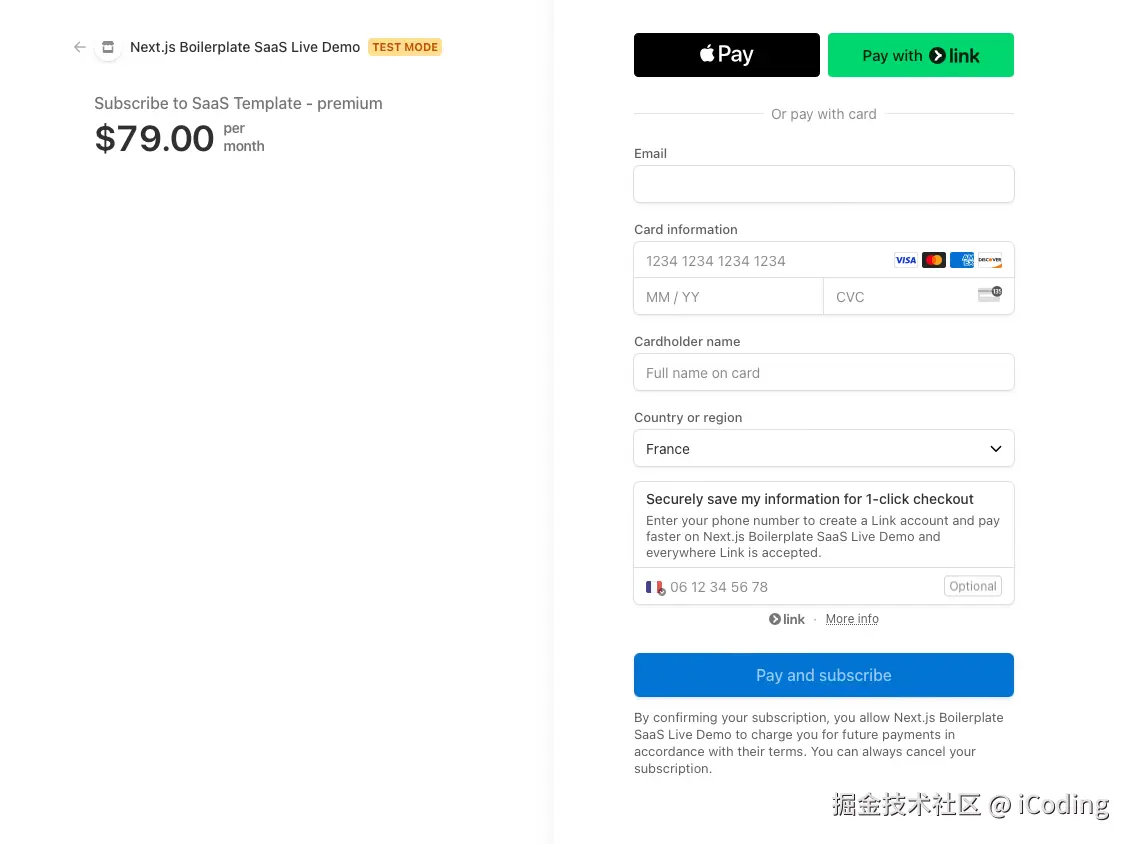Click the France dropdown chevron arrow
Viewport: 1132px width, 844px height.
click(x=996, y=449)
